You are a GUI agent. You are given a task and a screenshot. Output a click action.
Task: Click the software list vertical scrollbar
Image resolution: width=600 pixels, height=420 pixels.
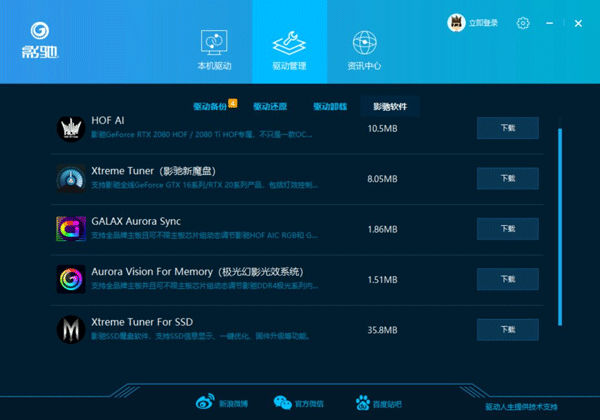point(560,227)
